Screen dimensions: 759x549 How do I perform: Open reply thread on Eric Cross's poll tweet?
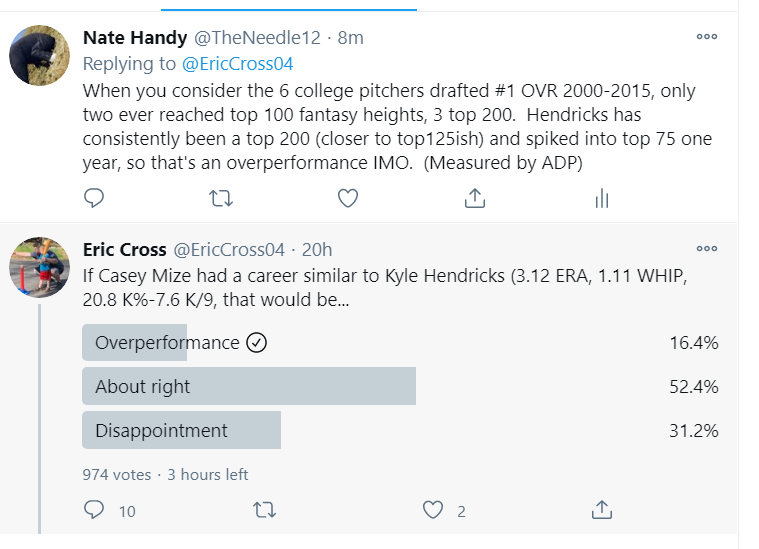tap(94, 510)
